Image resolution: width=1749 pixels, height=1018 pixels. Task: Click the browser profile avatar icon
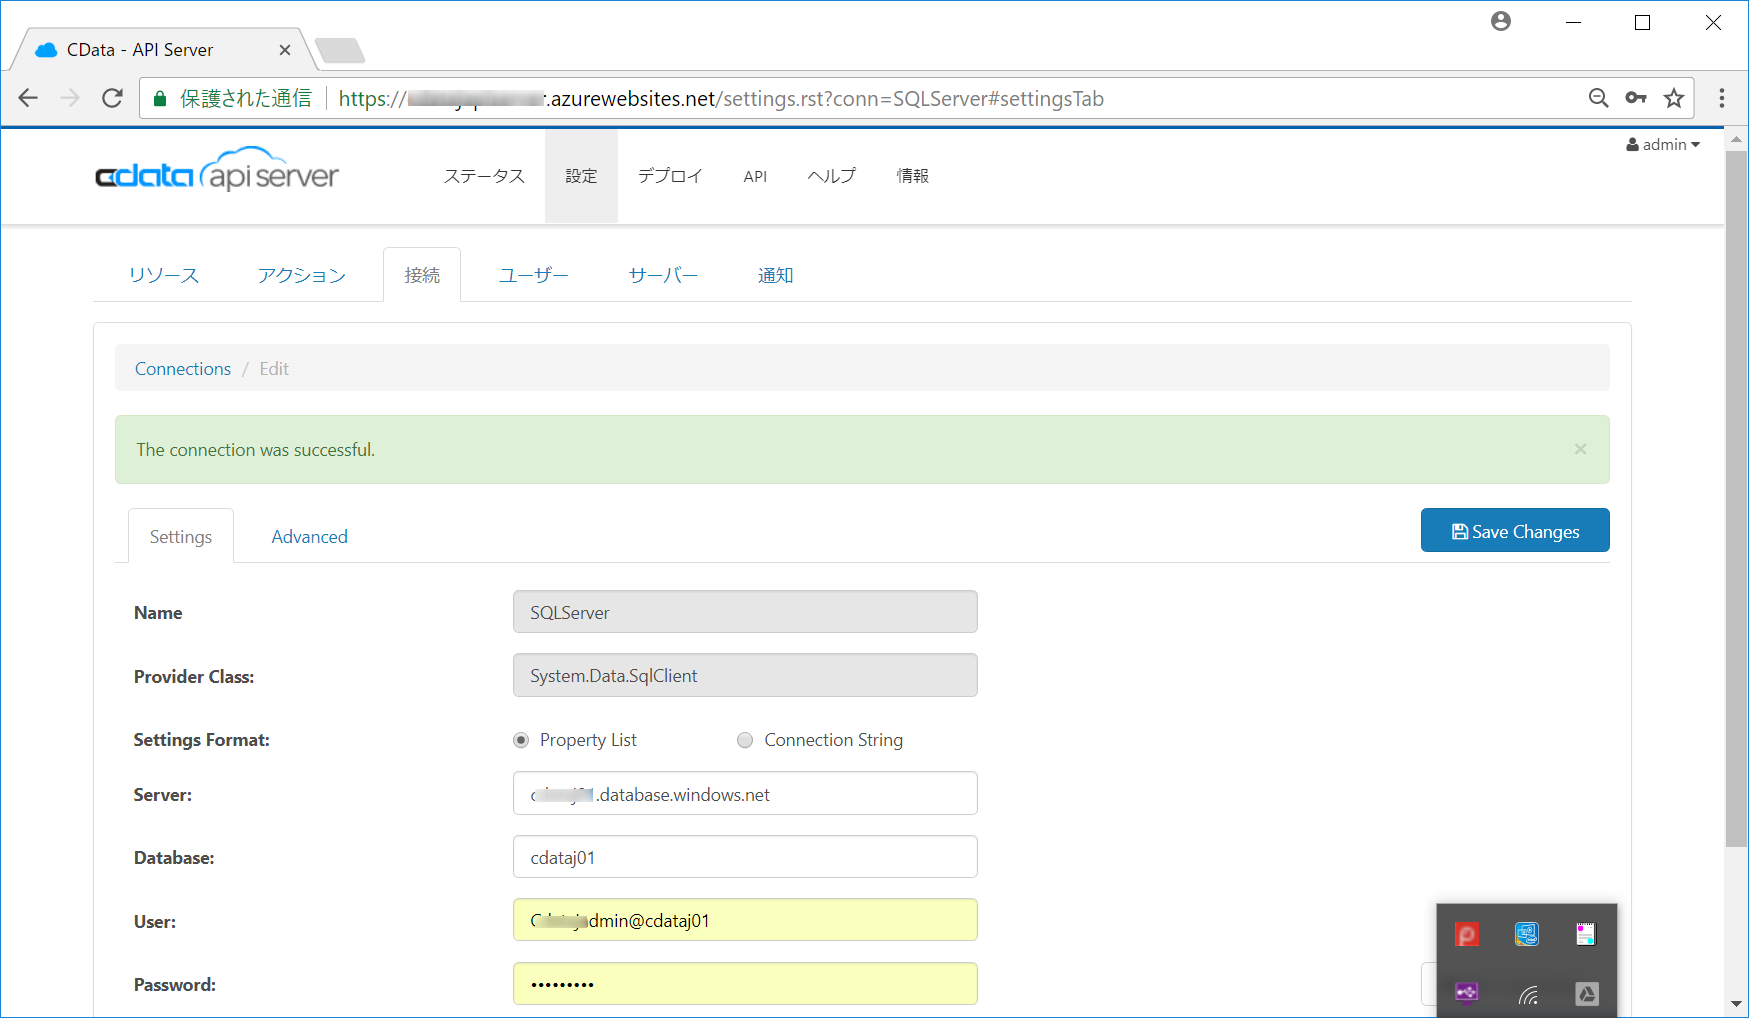click(x=1501, y=21)
